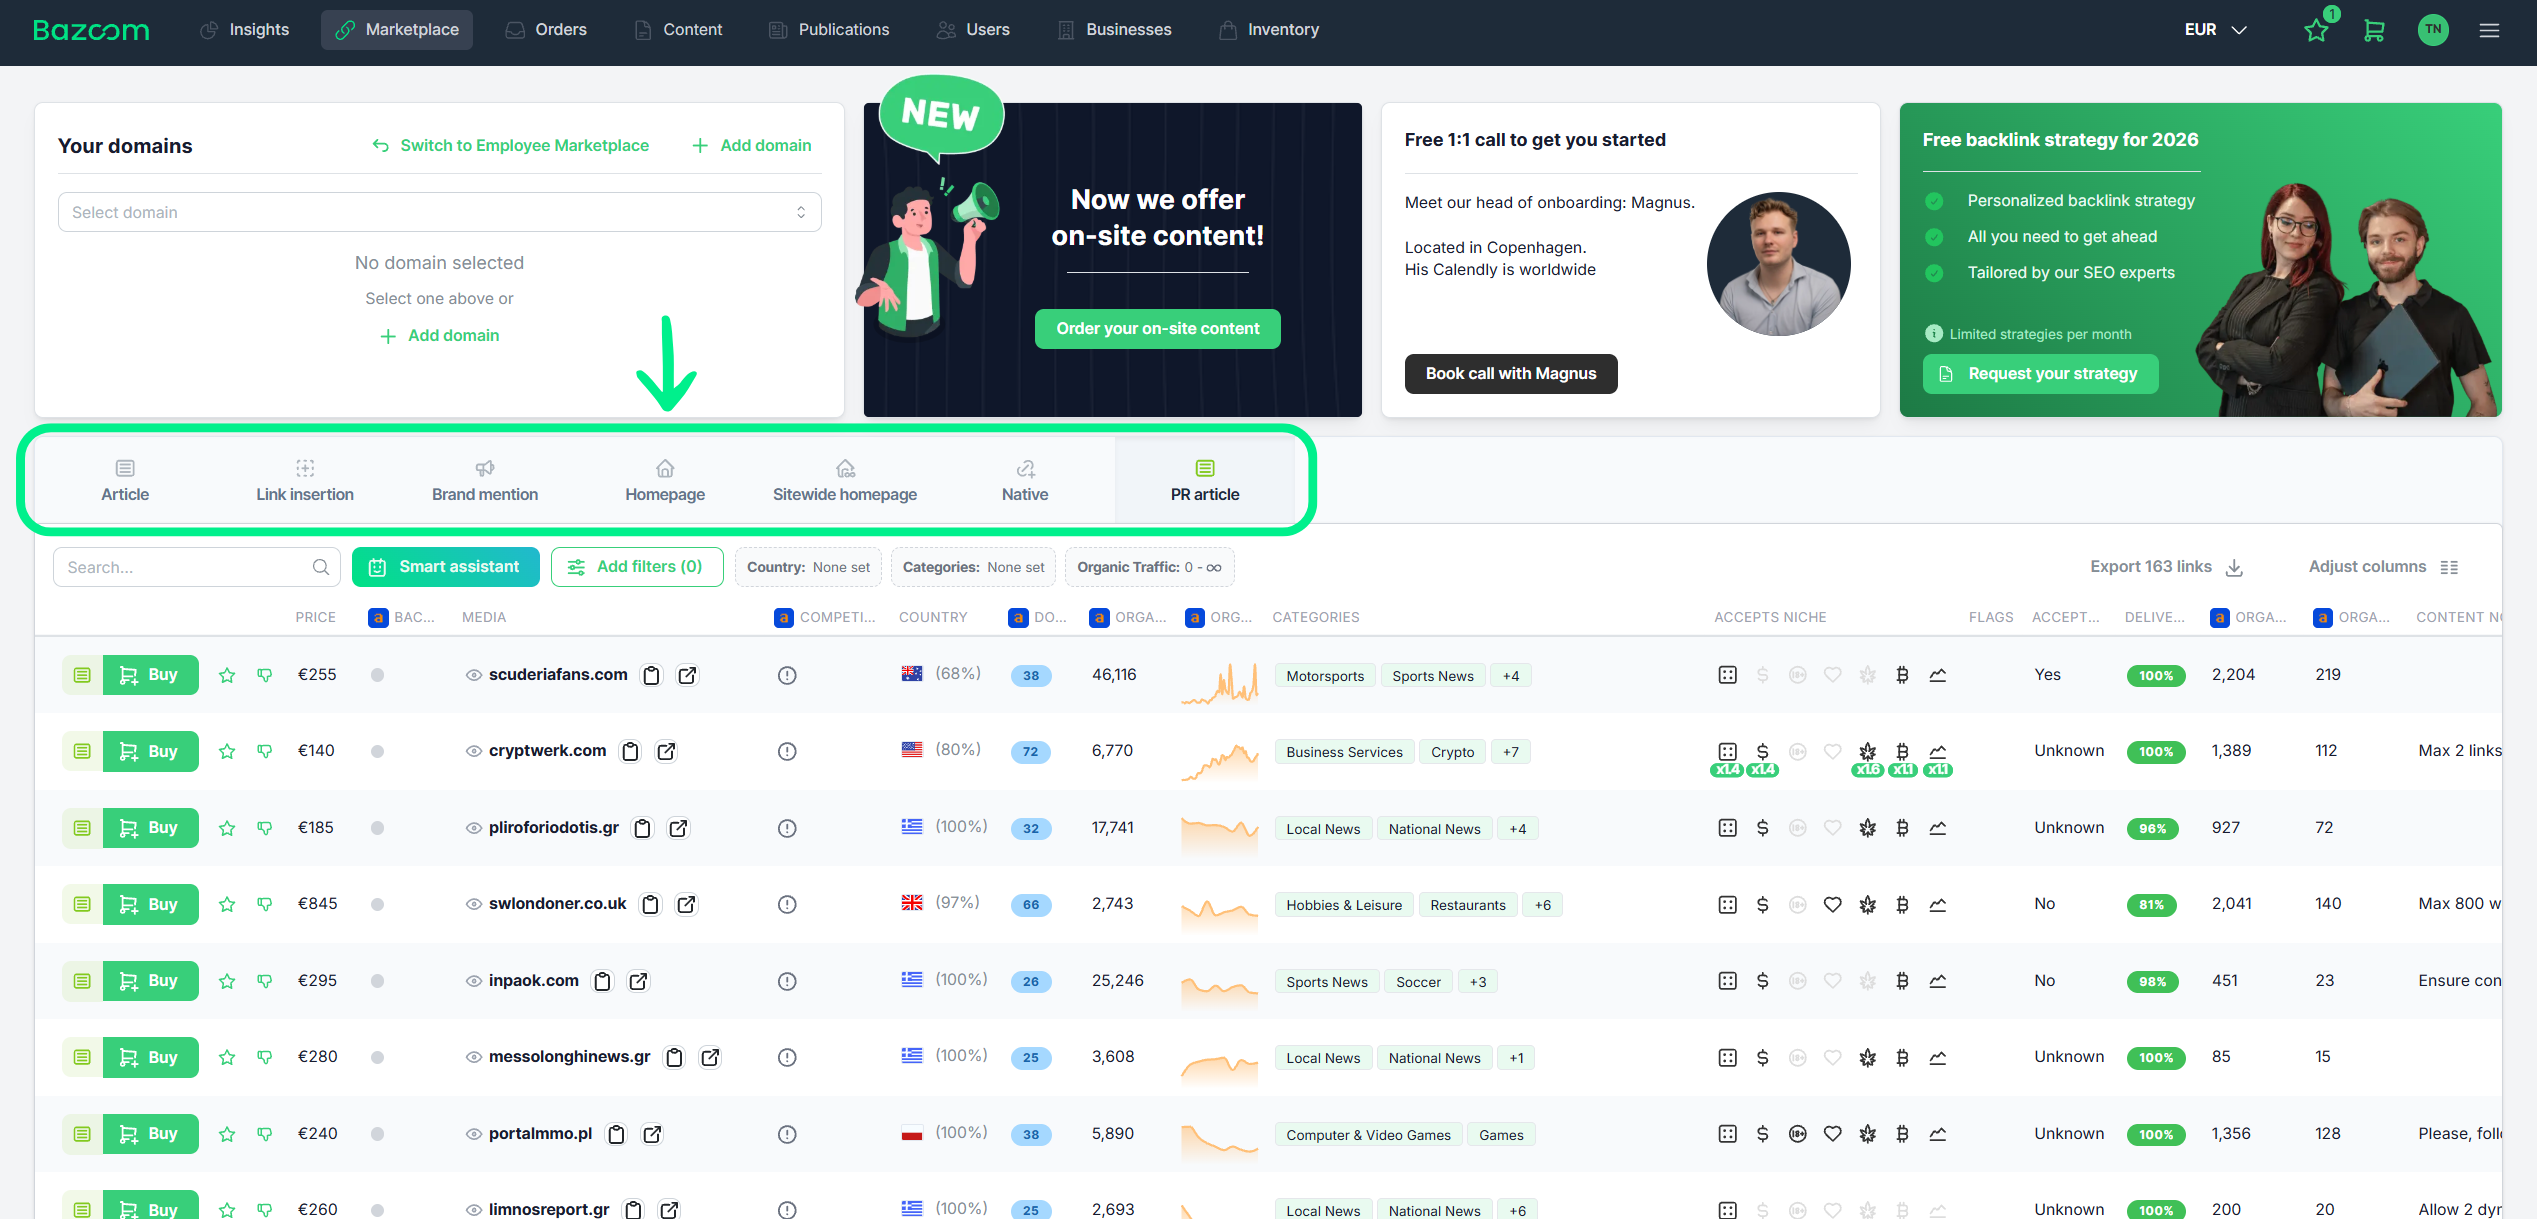This screenshot has height=1219, width=2537.
Task: Expand +6 categories for swlondoner.co.uk
Action: [1543, 905]
